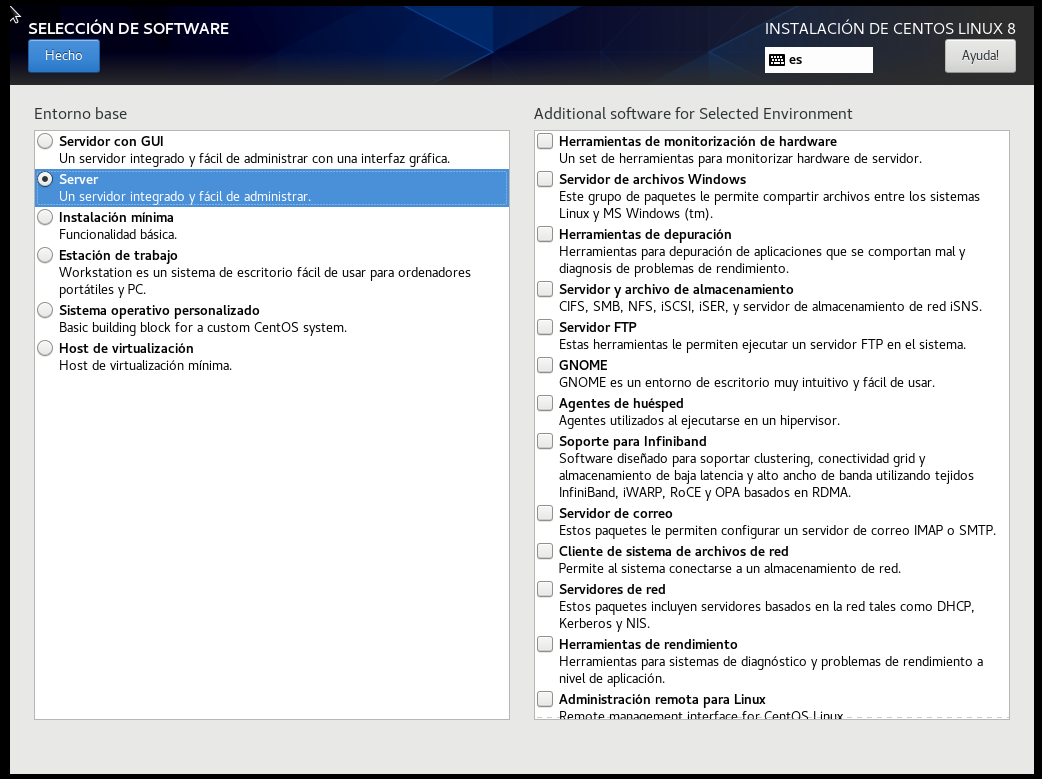The width and height of the screenshot is (1042, 779).
Task: Choose the Instalación mínima environment
Action: (45, 217)
